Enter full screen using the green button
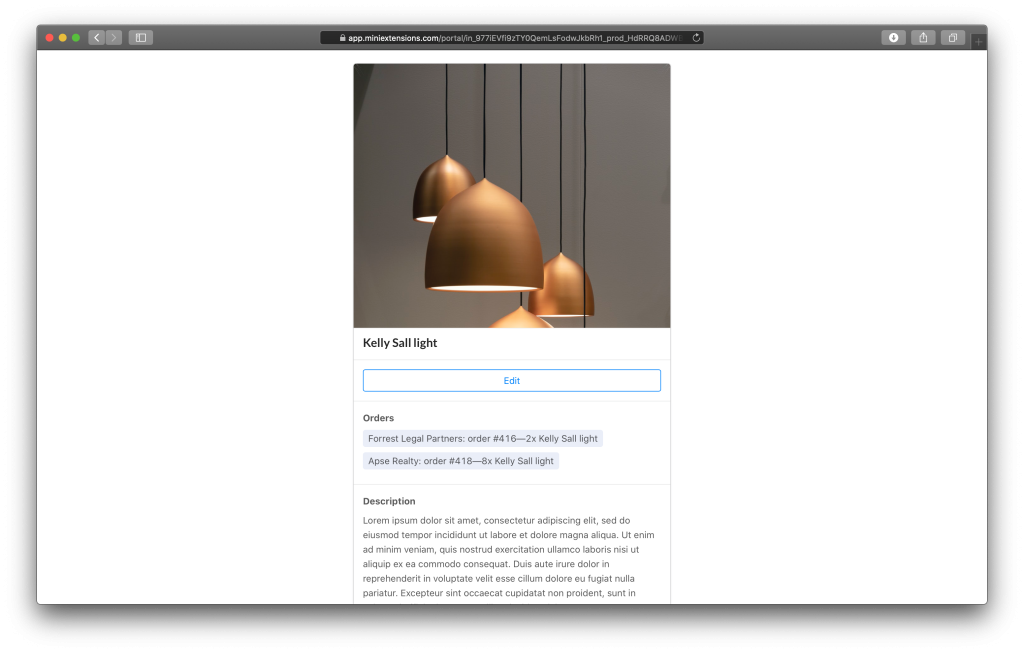Viewport: 1024px width, 653px height. (x=76, y=38)
